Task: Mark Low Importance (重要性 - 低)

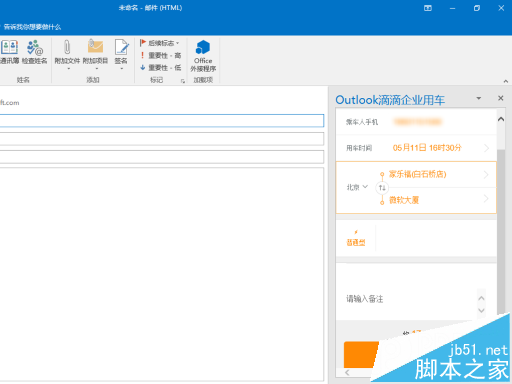Action: (160, 68)
